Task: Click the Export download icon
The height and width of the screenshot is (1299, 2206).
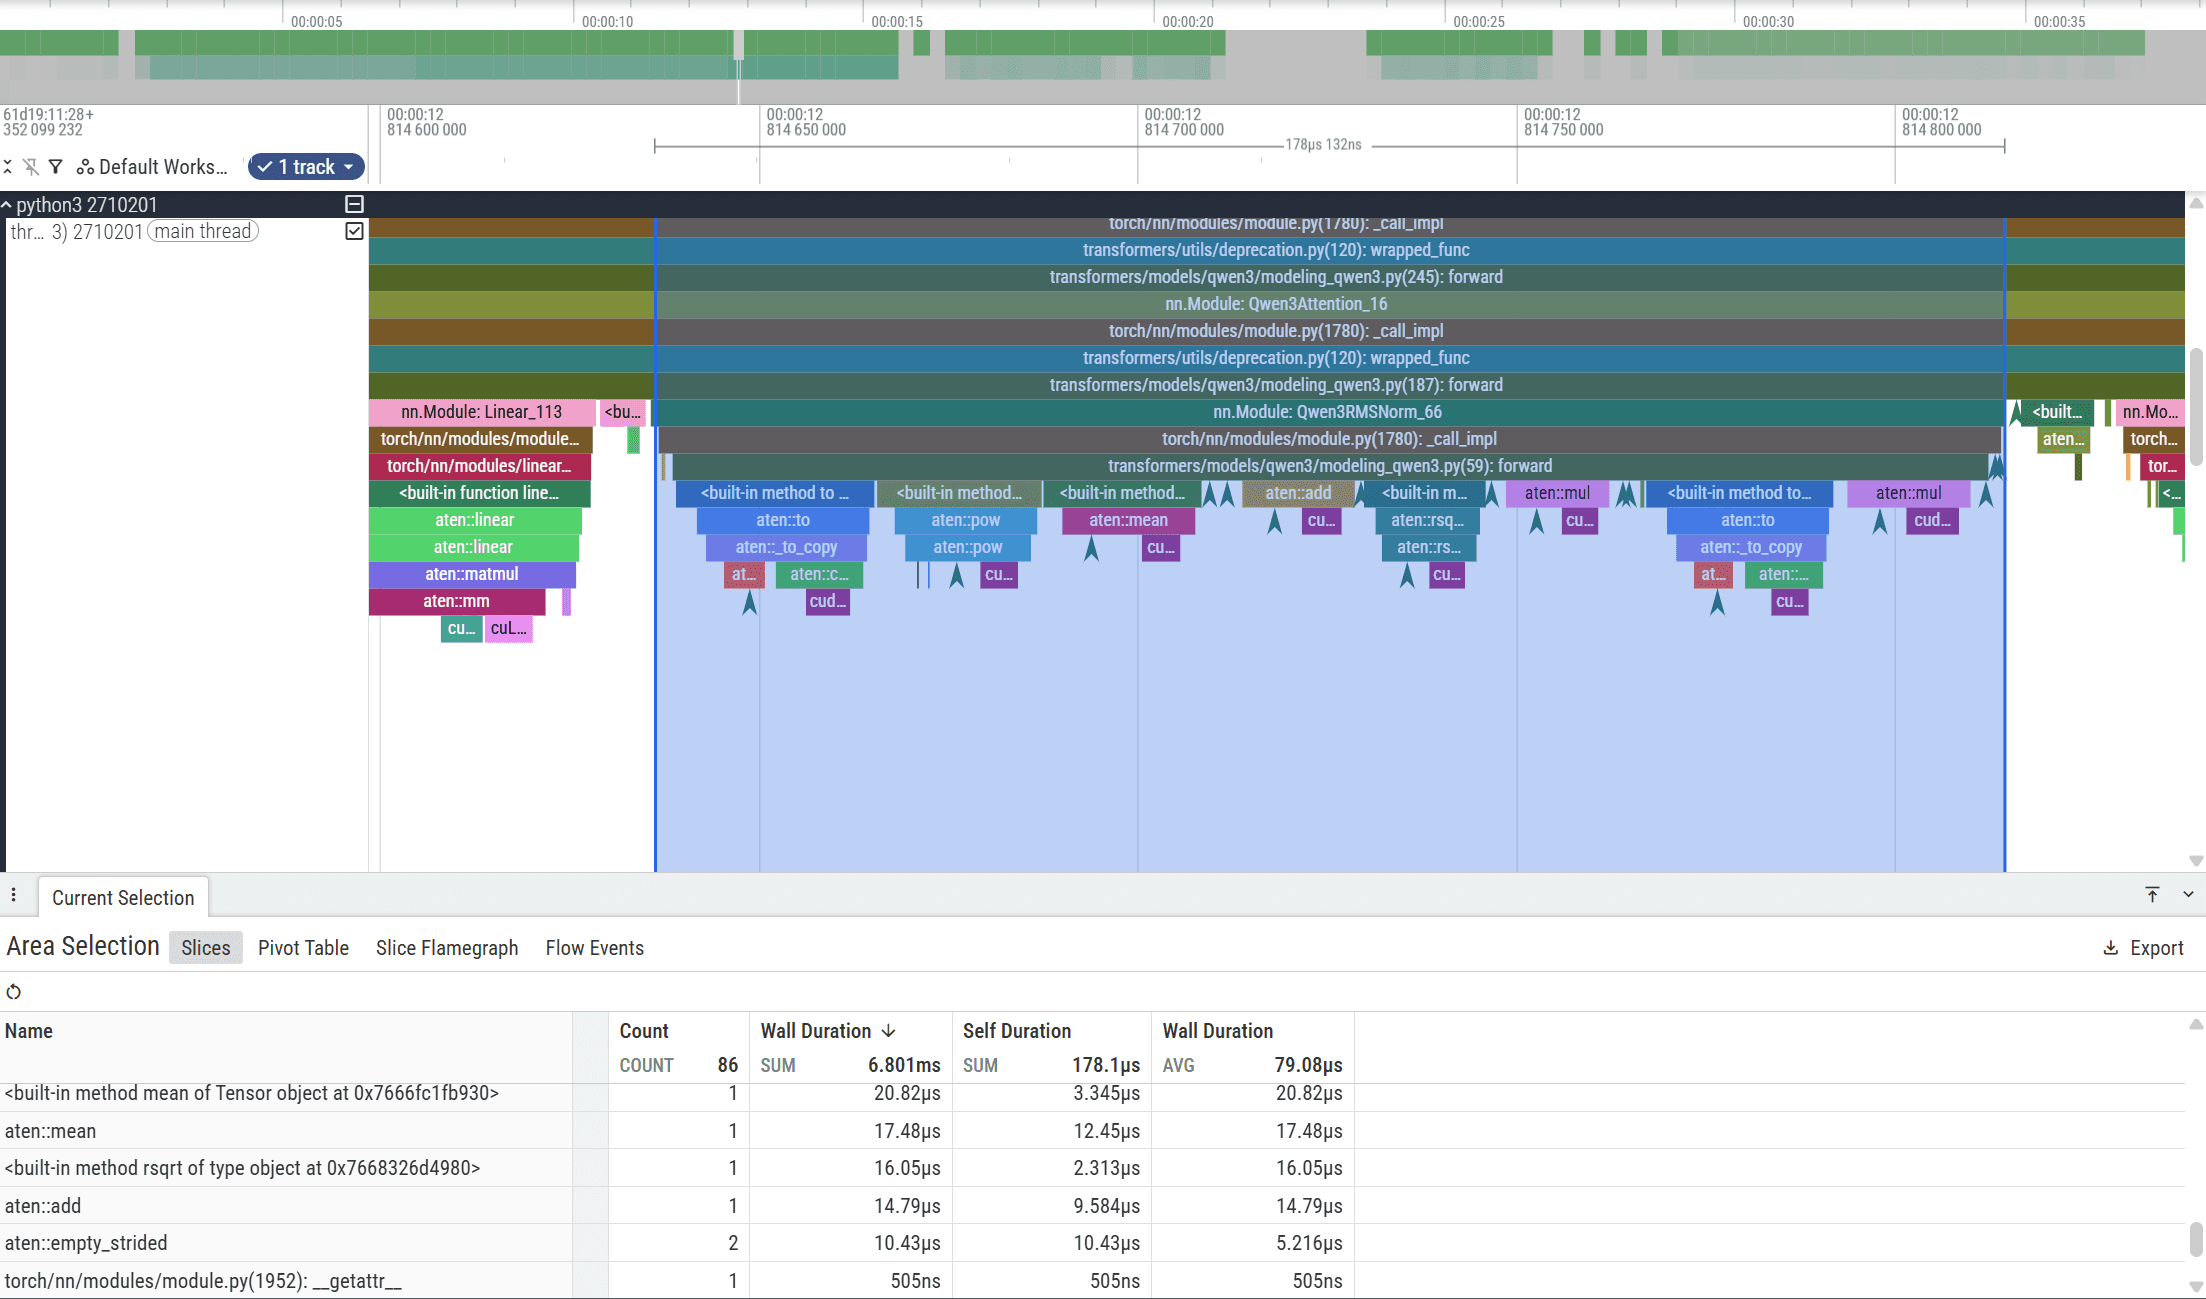Action: click(x=2111, y=948)
